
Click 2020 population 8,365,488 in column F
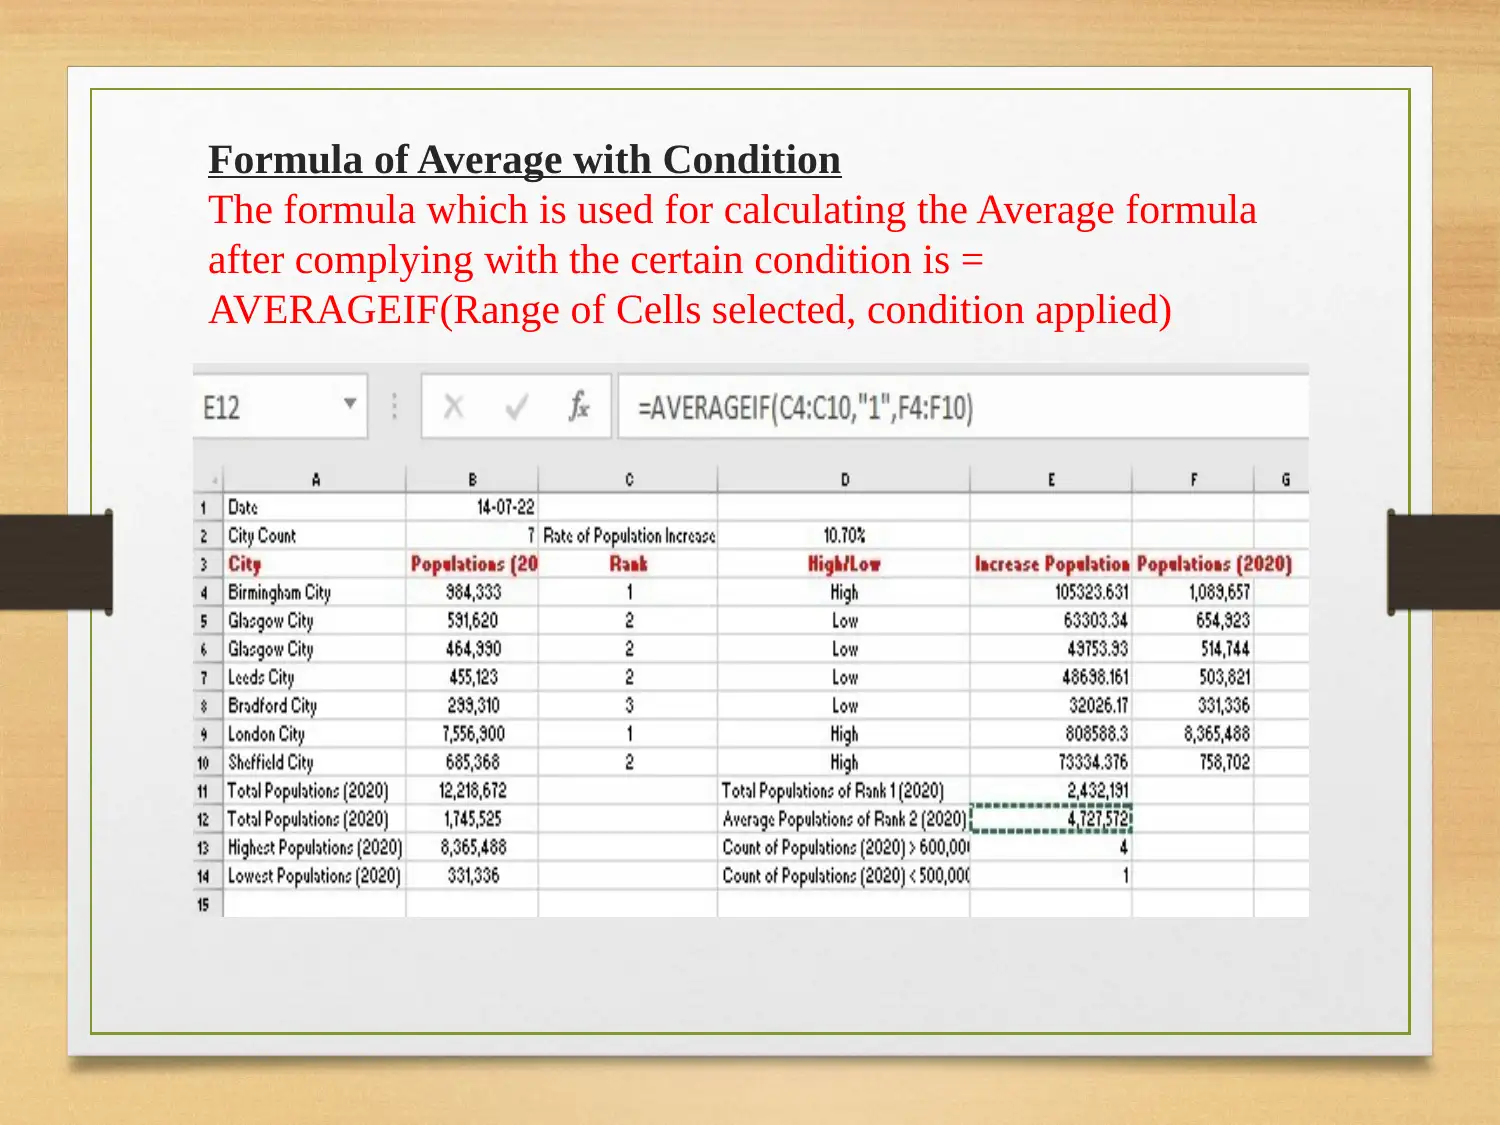point(1193,734)
